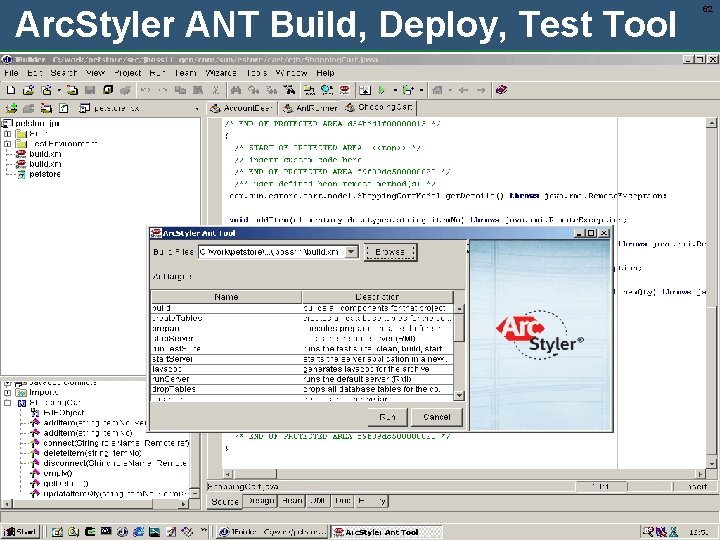Screen dimensions: 720x540
Task: Select the runServer target row
Action: pos(302,379)
